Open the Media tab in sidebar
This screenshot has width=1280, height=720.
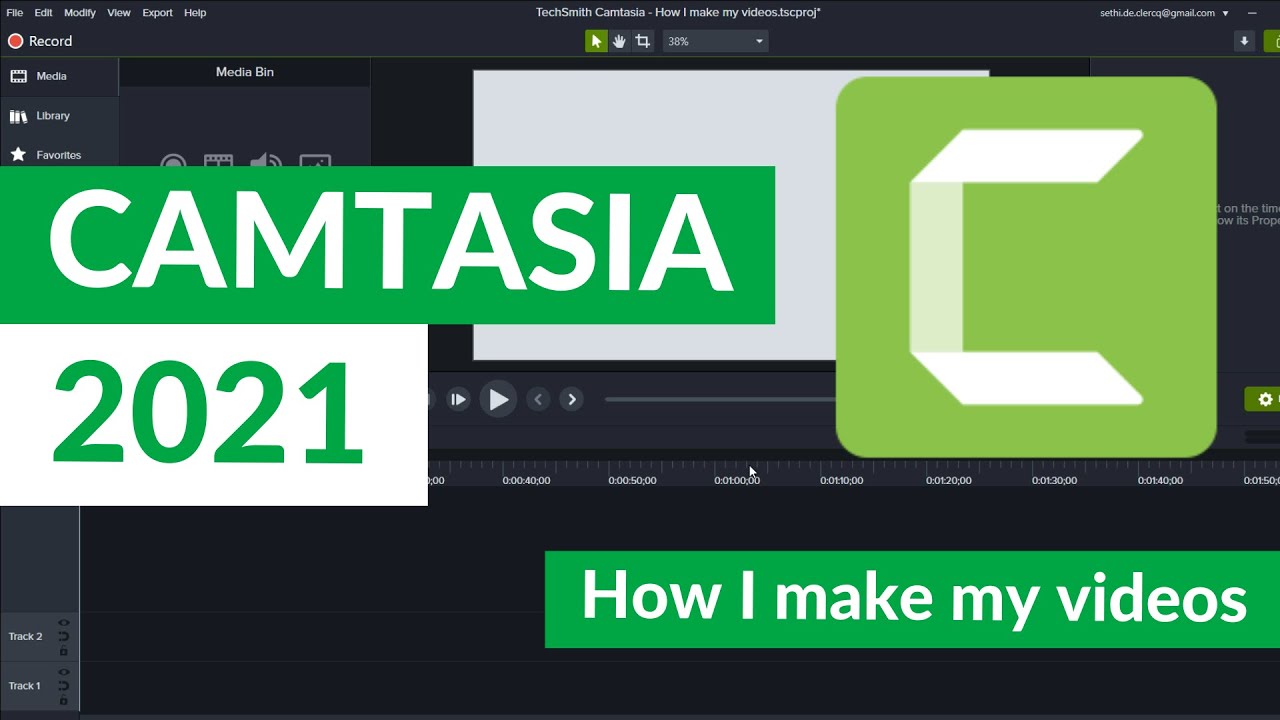coord(51,76)
